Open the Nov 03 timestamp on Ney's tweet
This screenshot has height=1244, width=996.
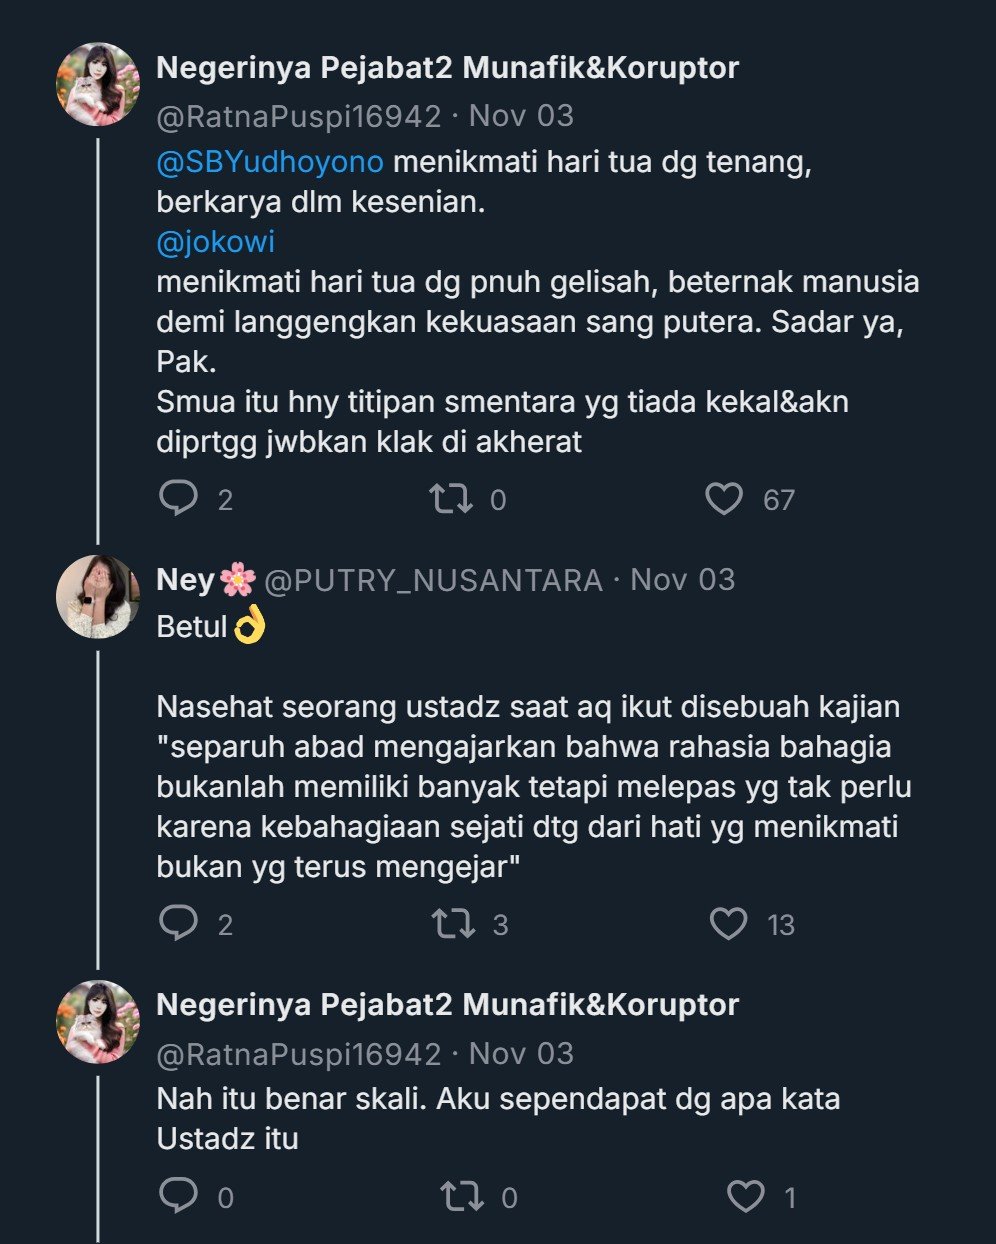tap(682, 580)
